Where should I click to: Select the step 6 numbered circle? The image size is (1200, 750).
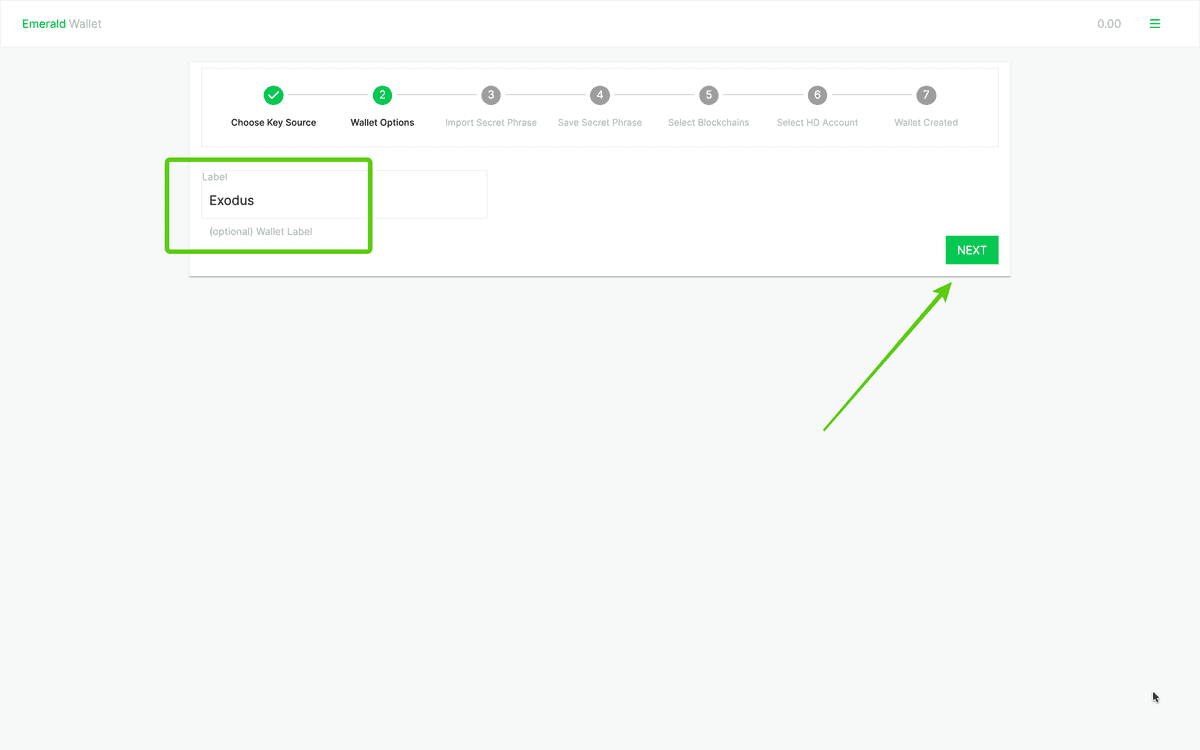click(817, 95)
